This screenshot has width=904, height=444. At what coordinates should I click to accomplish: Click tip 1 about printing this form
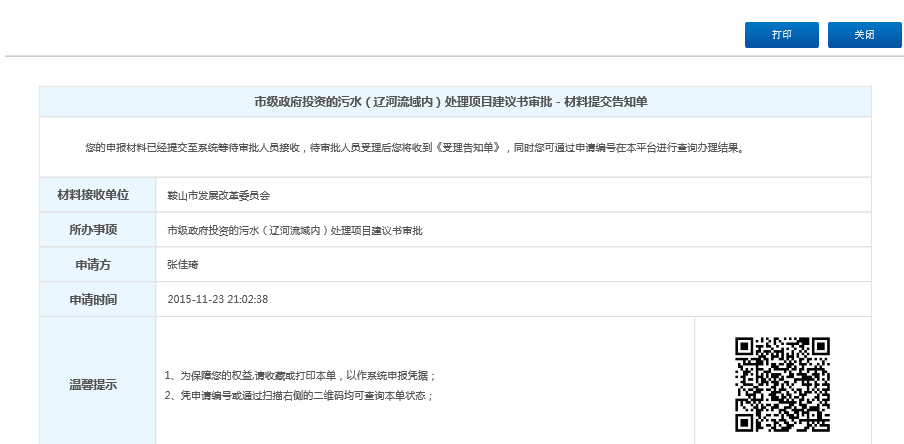click(300, 376)
